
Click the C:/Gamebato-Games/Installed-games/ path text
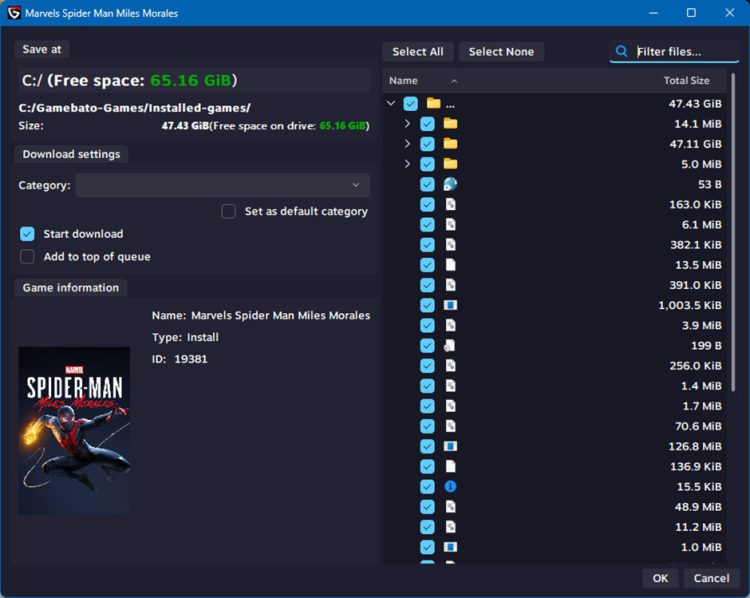tap(134, 108)
